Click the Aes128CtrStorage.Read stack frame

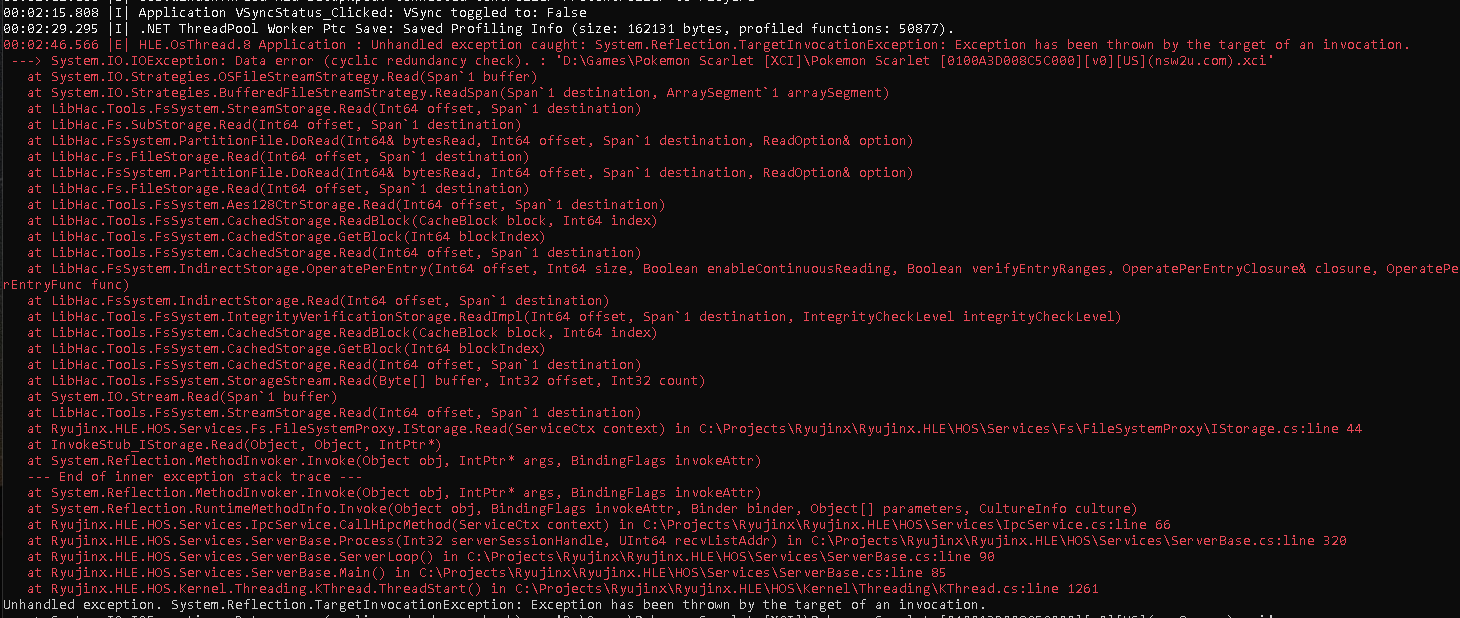click(346, 205)
